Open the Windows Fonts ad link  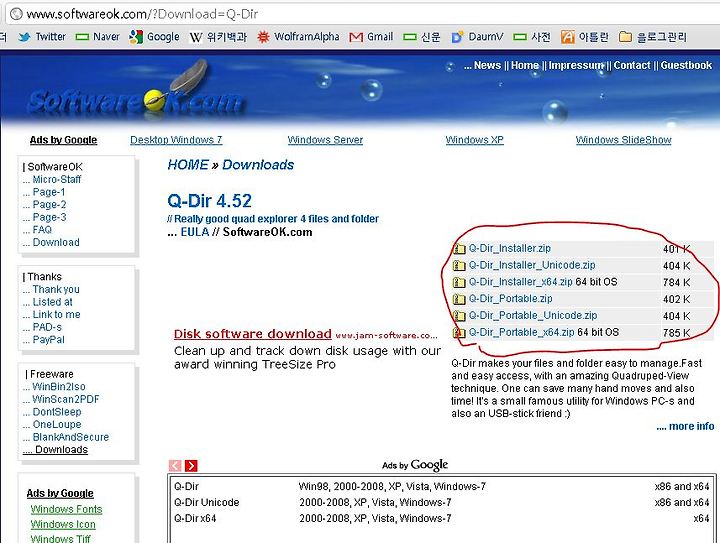click(66, 509)
